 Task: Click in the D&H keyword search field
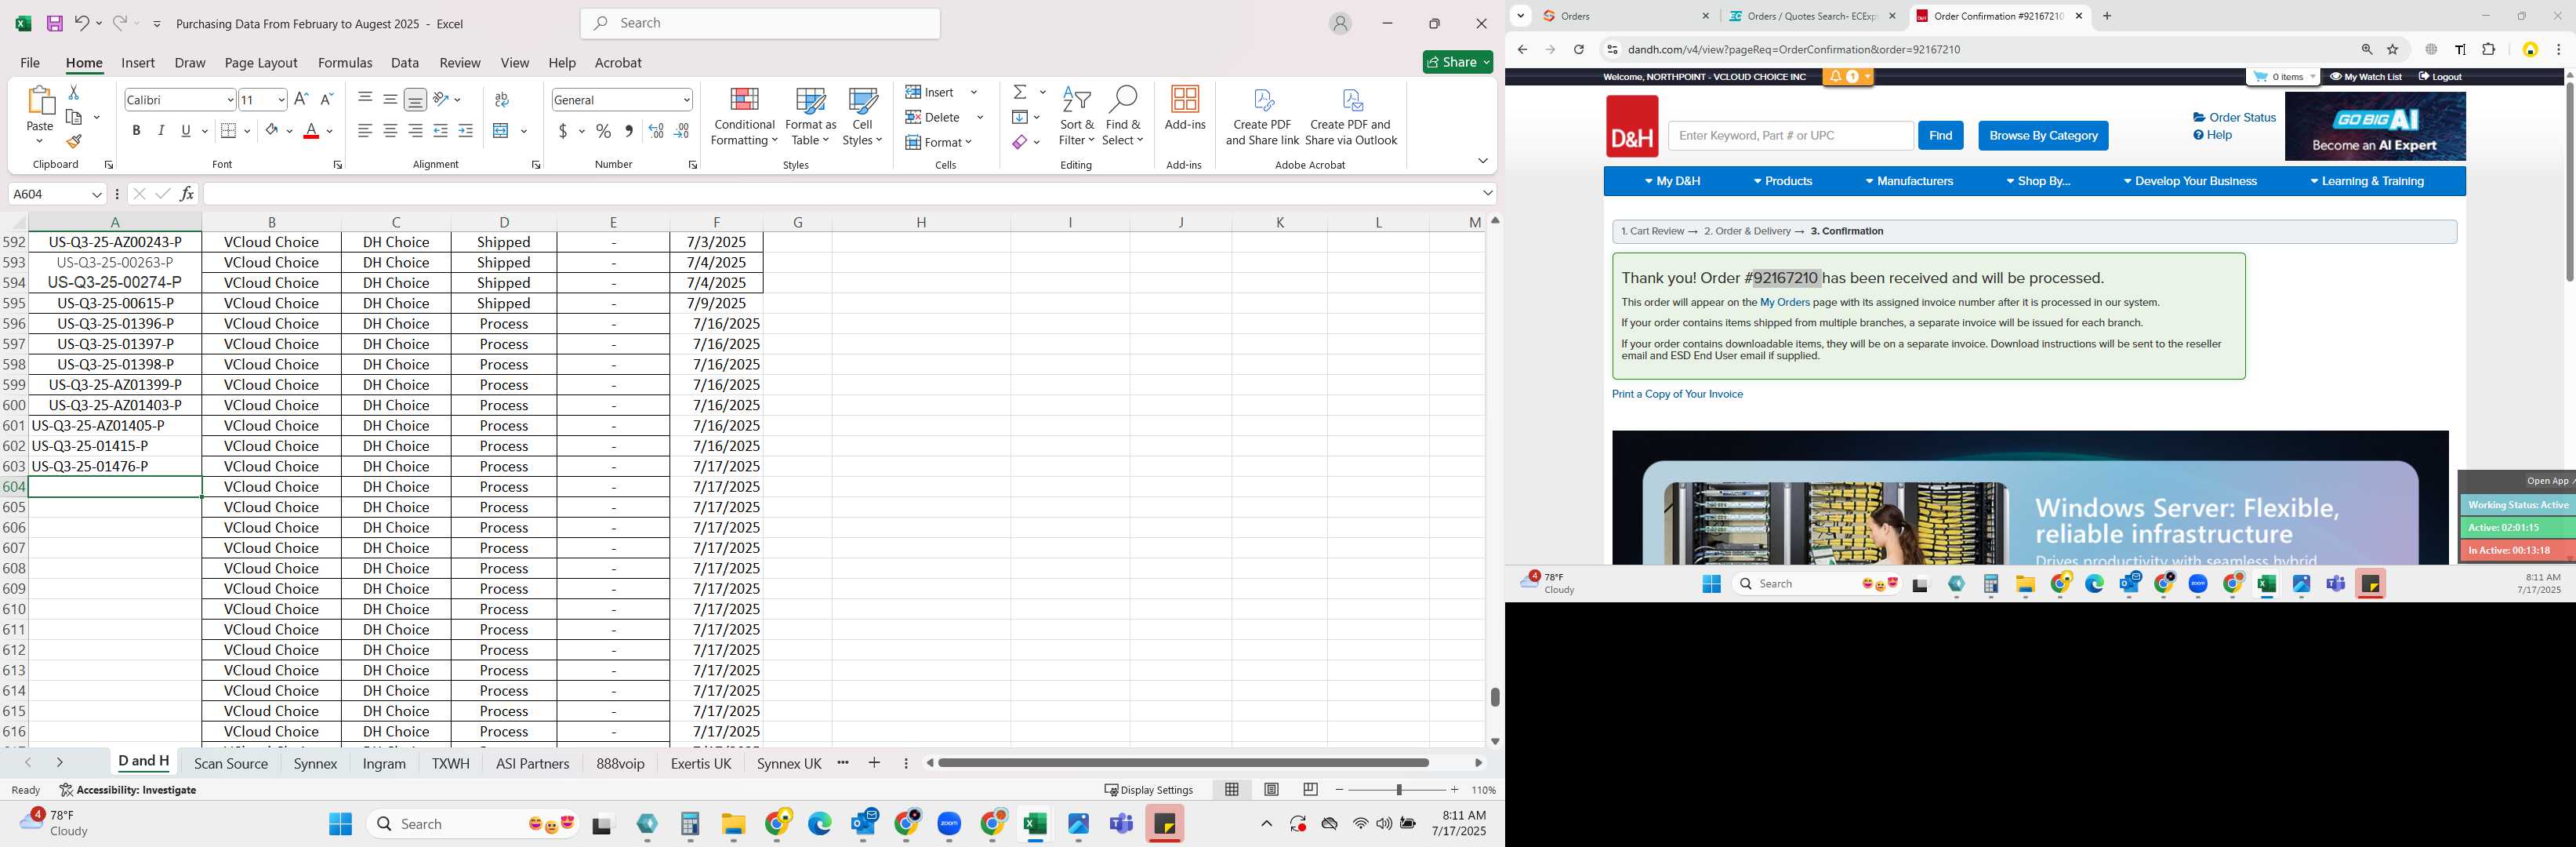point(1790,135)
